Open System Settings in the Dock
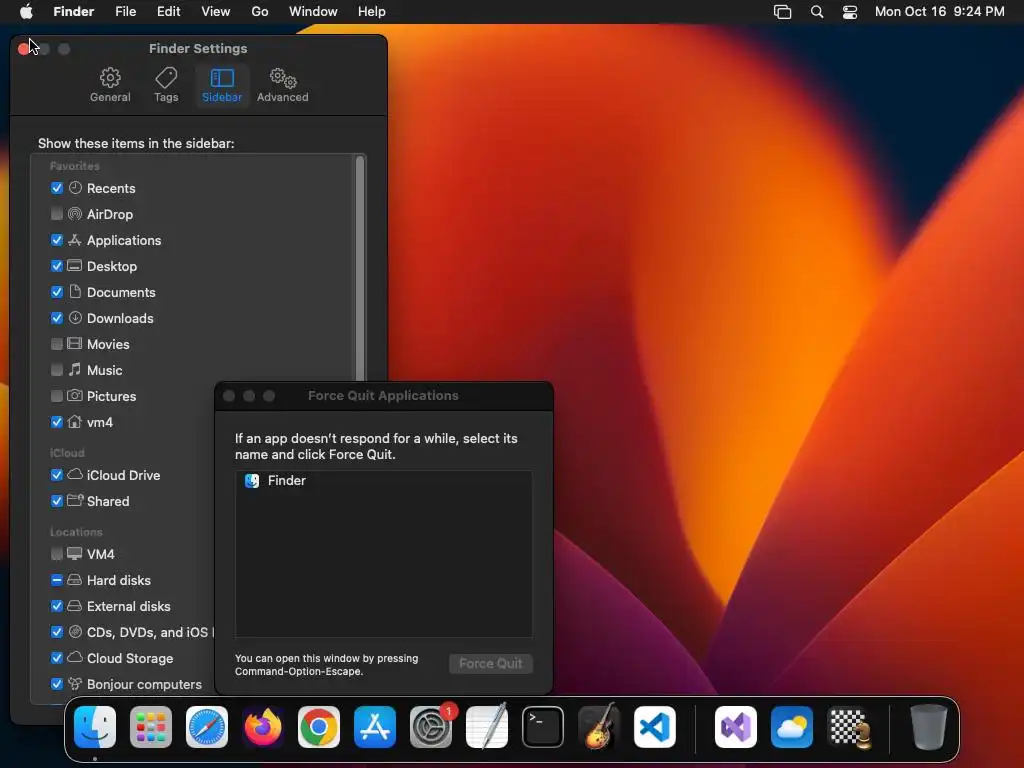This screenshot has width=1024, height=768. pyautogui.click(x=431, y=727)
